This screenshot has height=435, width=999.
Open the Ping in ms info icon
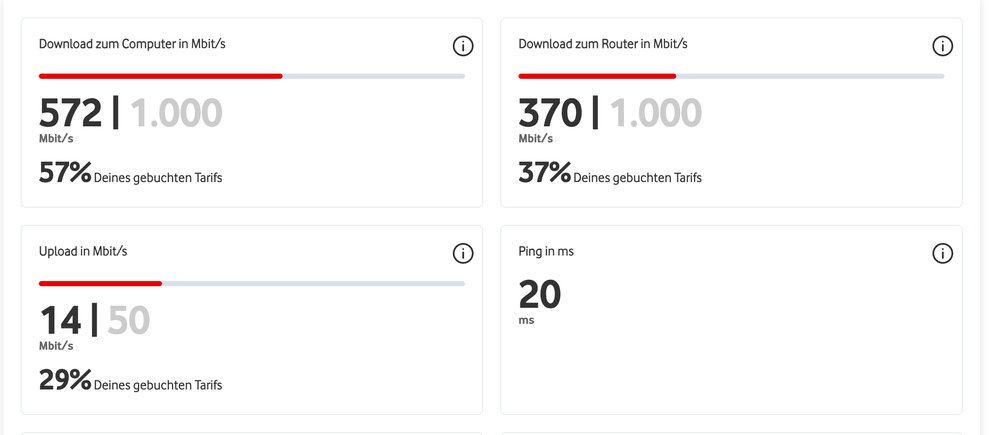(x=942, y=253)
